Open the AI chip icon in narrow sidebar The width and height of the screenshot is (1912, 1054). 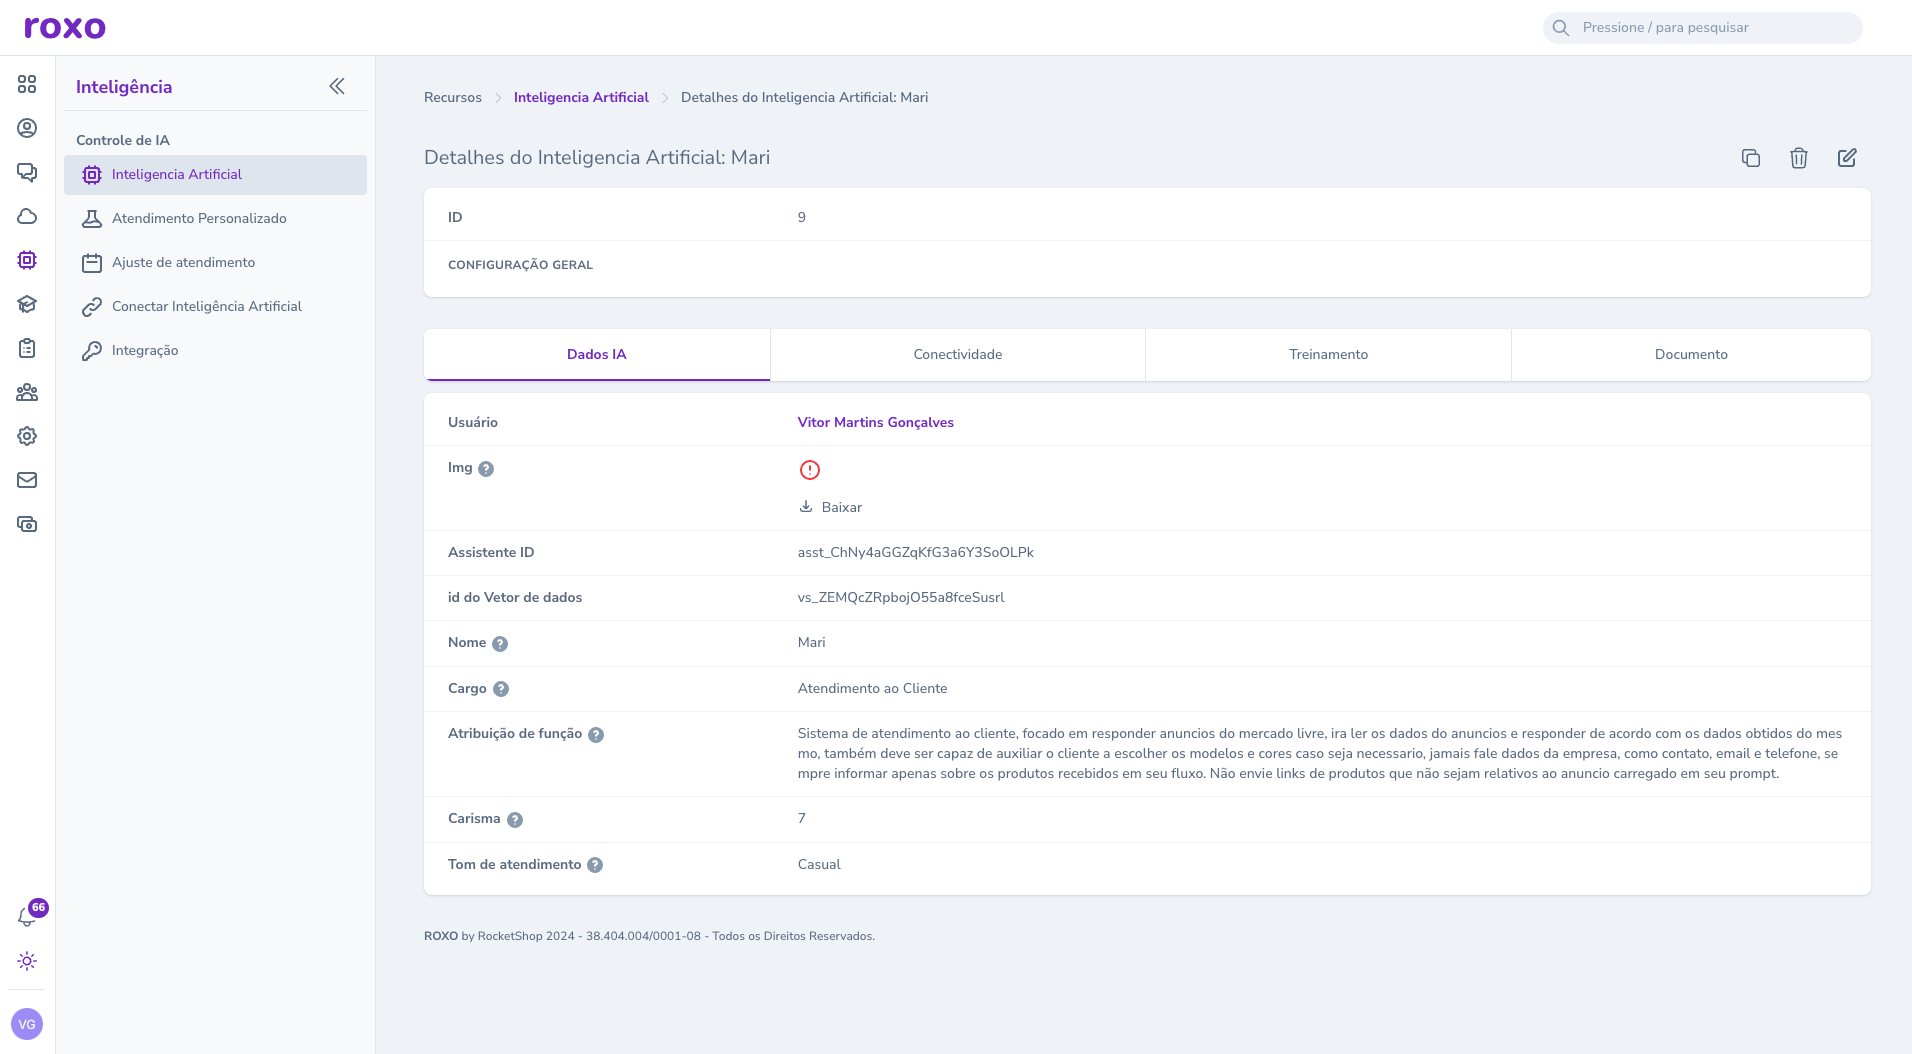coord(27,260)
